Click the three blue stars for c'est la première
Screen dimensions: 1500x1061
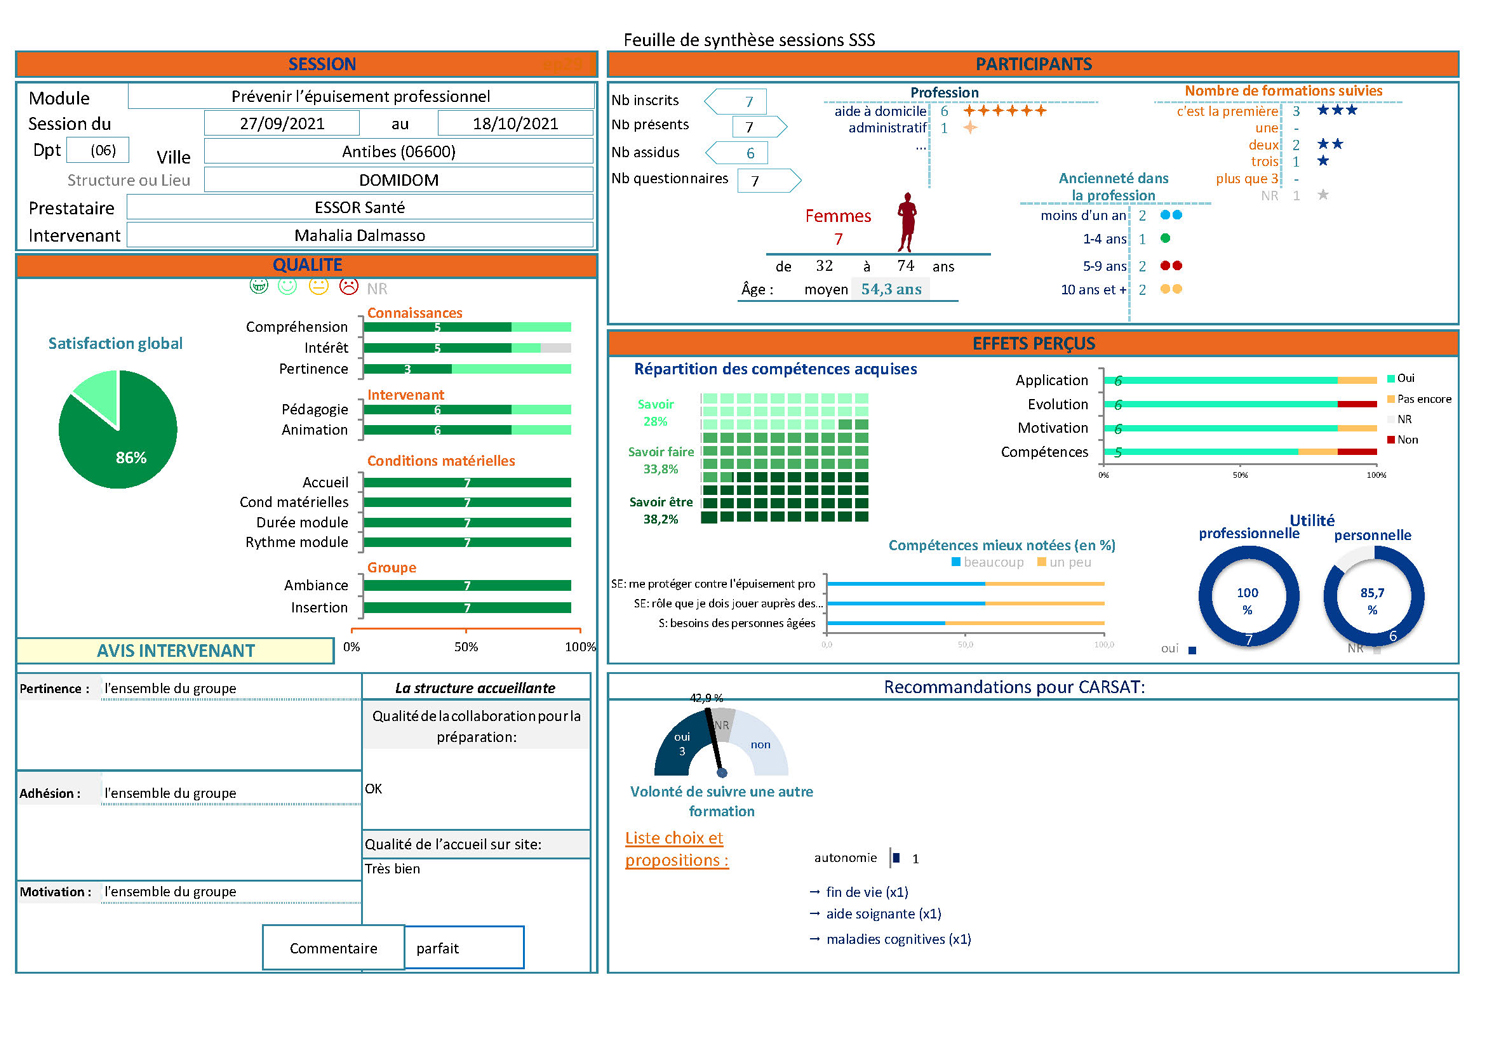tap(1337, 110)
